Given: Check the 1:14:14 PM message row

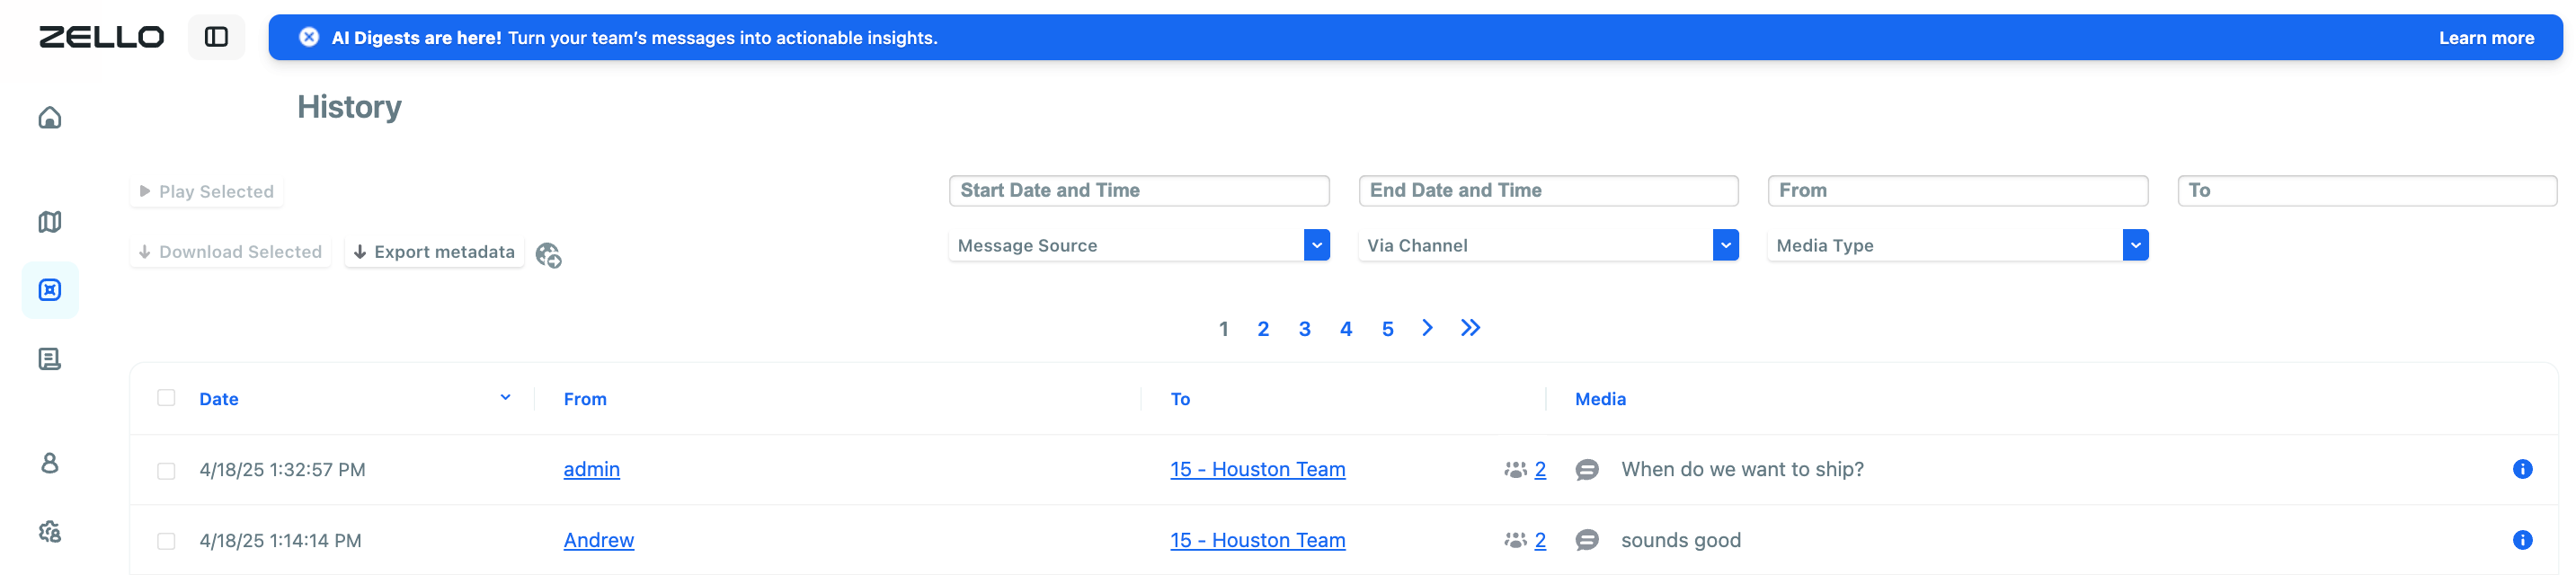Looking at the screenshot, I should [x=166, y=541].
